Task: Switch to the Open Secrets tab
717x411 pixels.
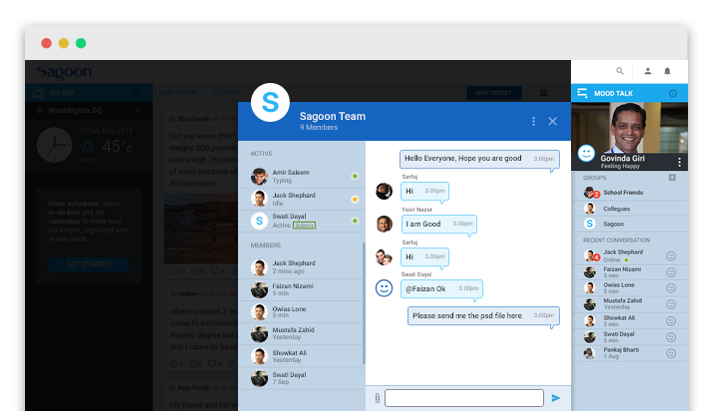Action: [x=178, y=92]
